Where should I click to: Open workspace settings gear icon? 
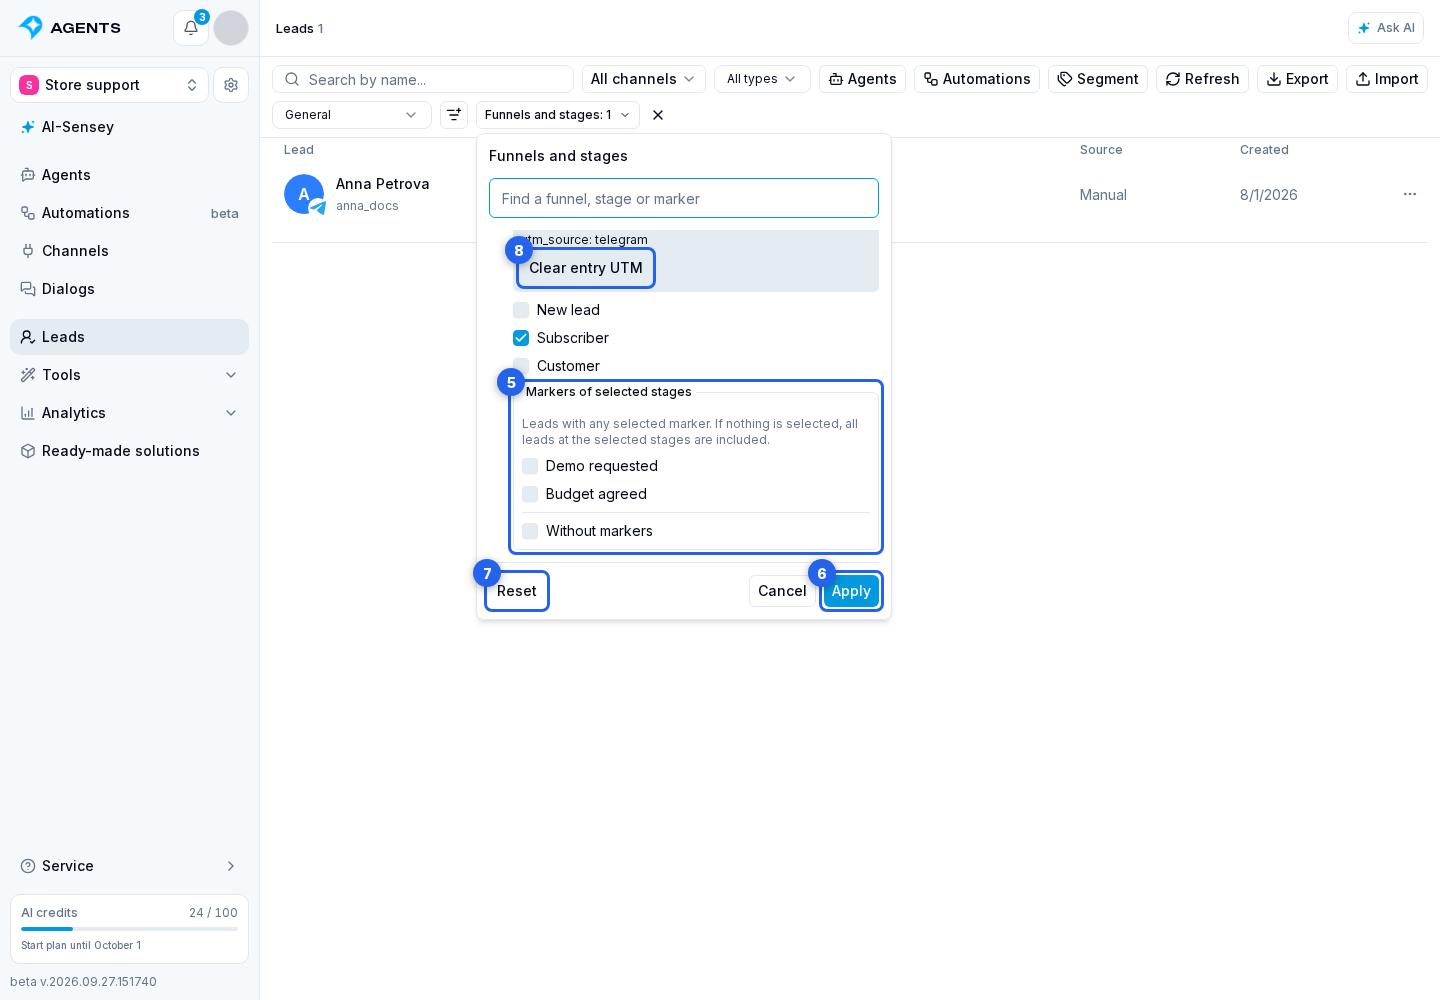[x=231, y=85]
